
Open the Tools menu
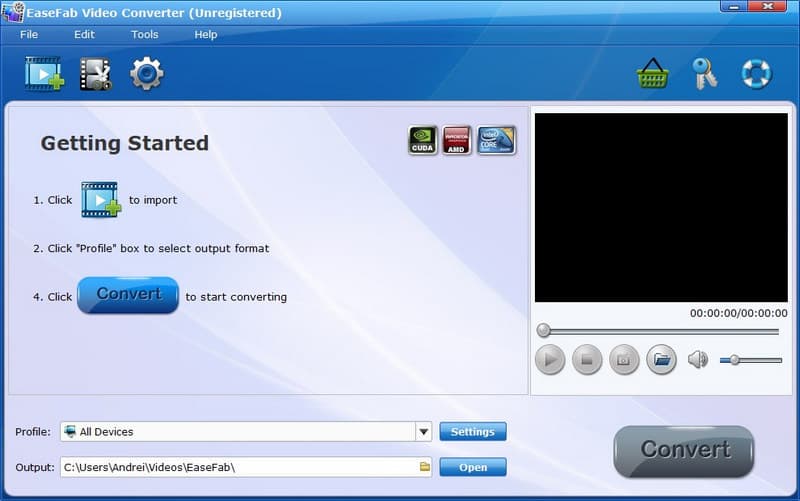[144, 35]
